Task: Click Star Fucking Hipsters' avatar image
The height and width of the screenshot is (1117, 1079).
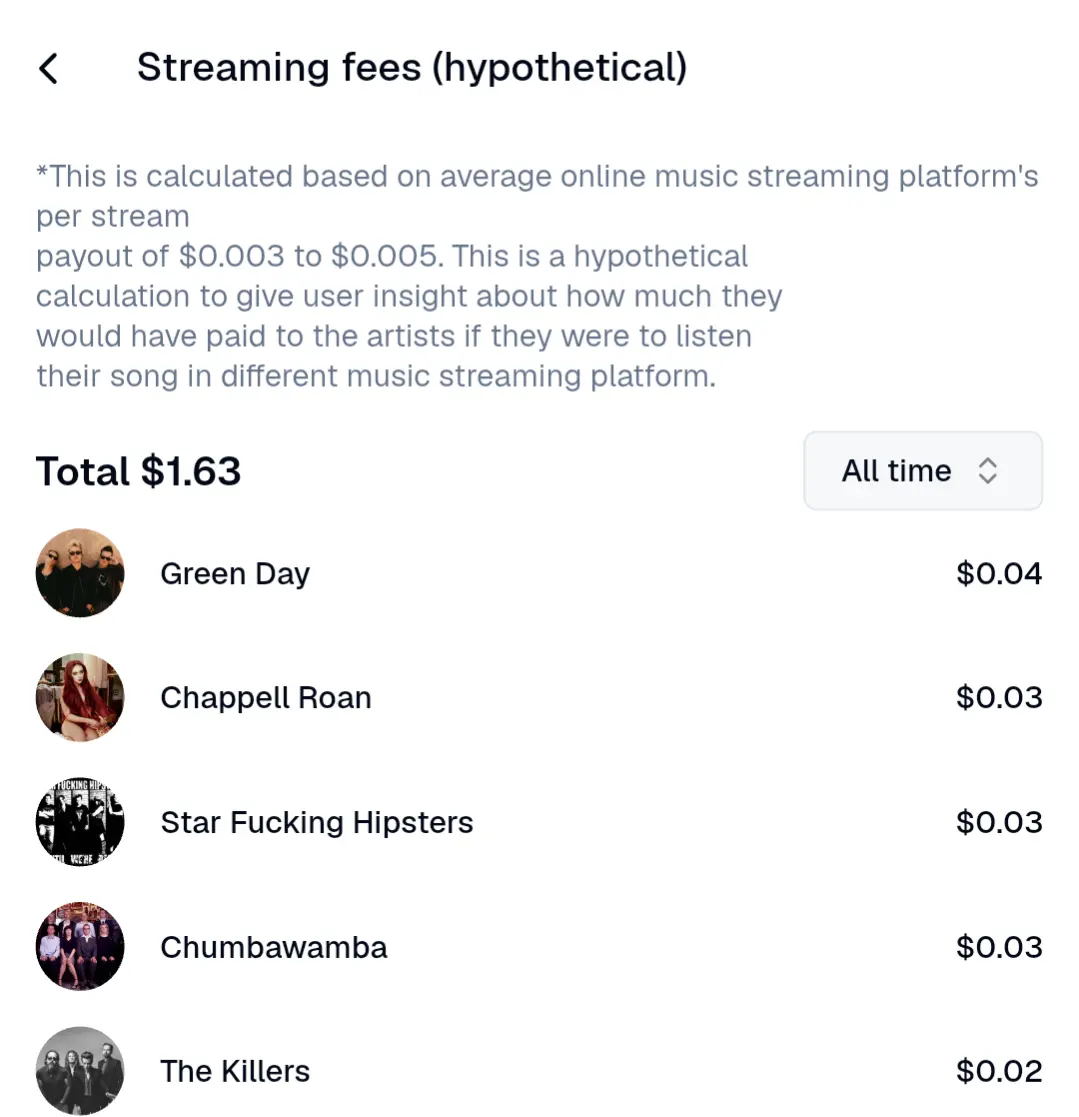Action: tap(80, 822)
